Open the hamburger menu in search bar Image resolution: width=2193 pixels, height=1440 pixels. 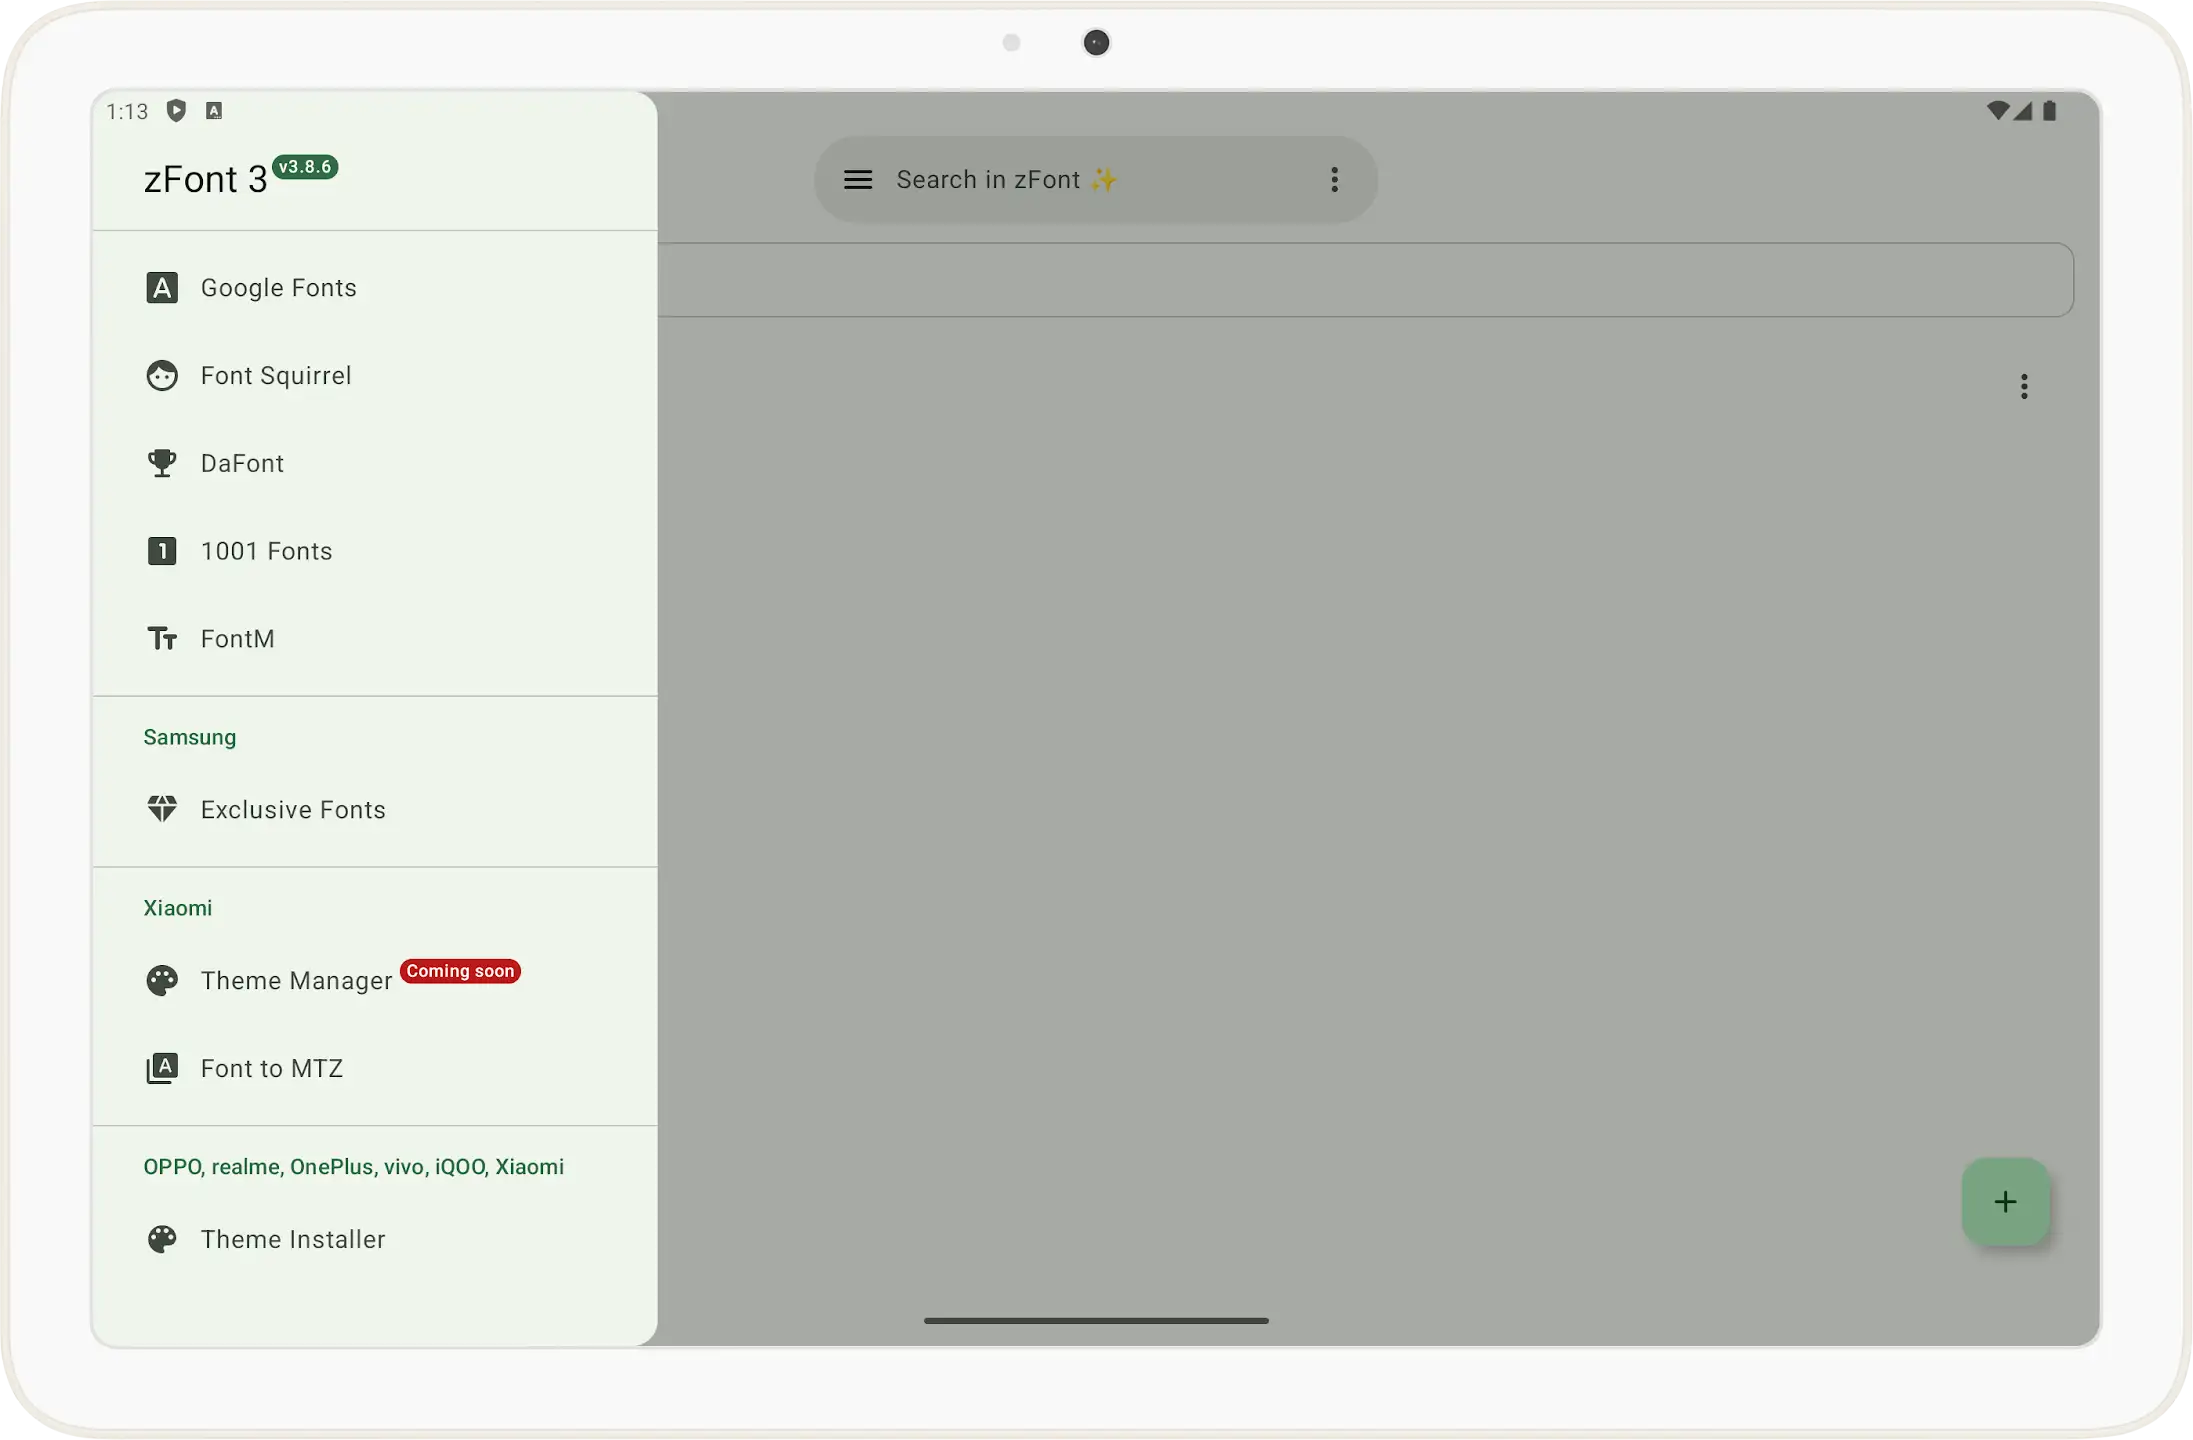(x=858, y=180)
